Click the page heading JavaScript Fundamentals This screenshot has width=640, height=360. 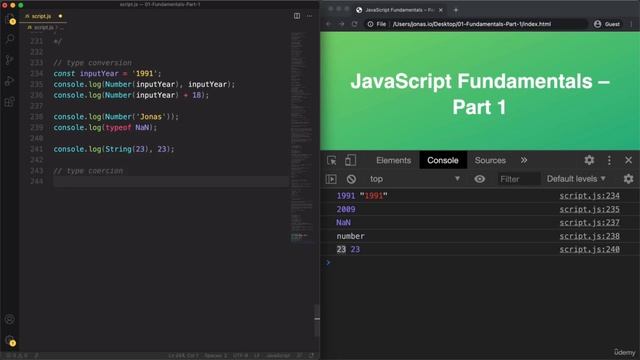point(480,93)
